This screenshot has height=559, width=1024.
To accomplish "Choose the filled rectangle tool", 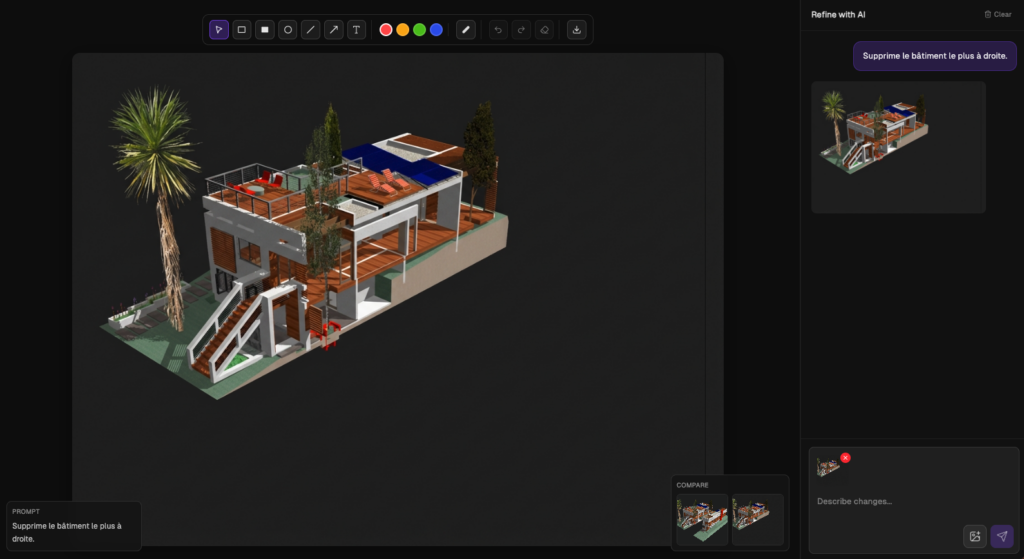I will click(x=265, y=30).
